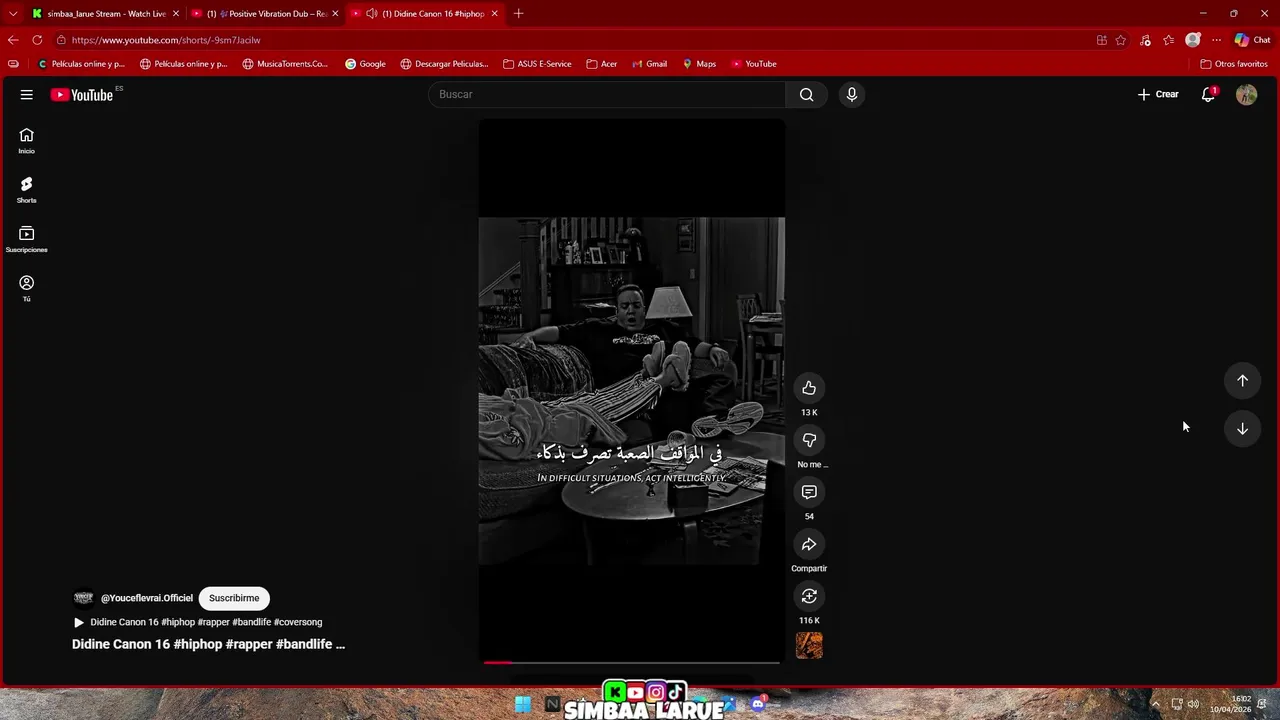Open the MusicaTorrents.Co bookmark
This screenshot has height=720, width=1280.
click(285, 64)
